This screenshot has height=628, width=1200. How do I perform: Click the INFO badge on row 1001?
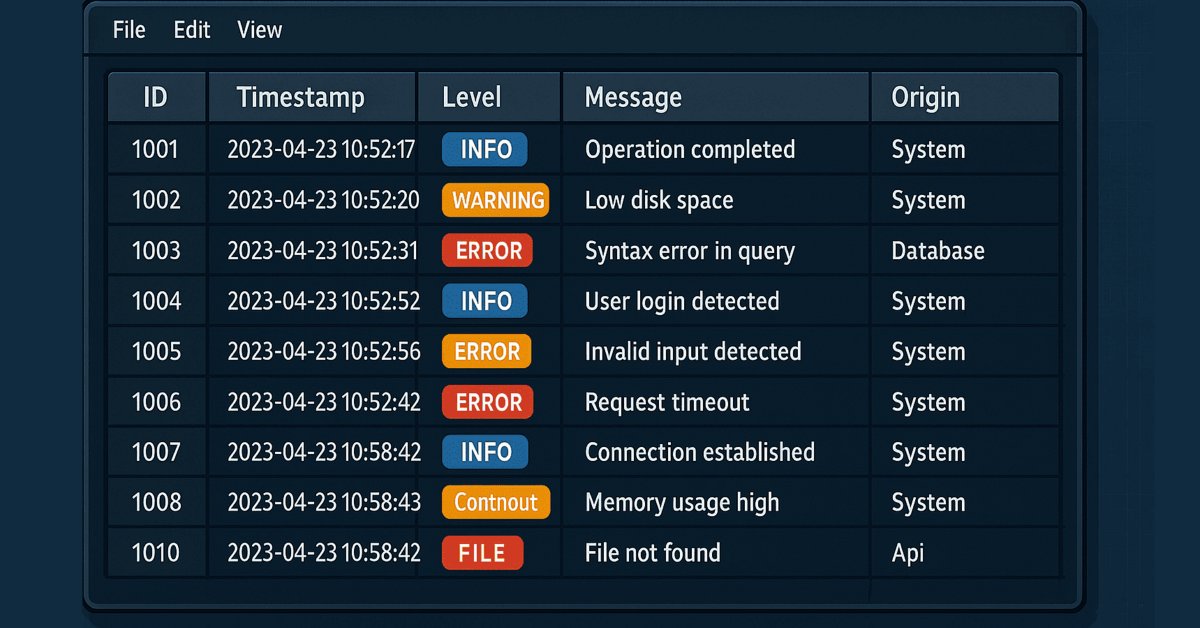point(485,149)
